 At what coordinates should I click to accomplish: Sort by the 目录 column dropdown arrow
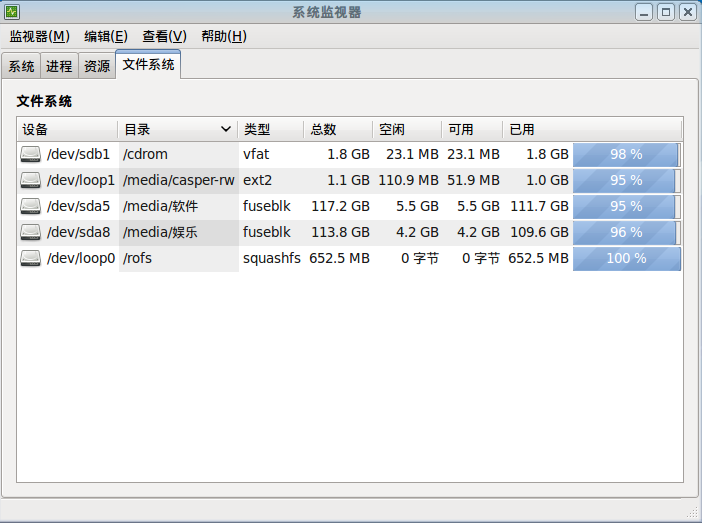coord(226,129)
